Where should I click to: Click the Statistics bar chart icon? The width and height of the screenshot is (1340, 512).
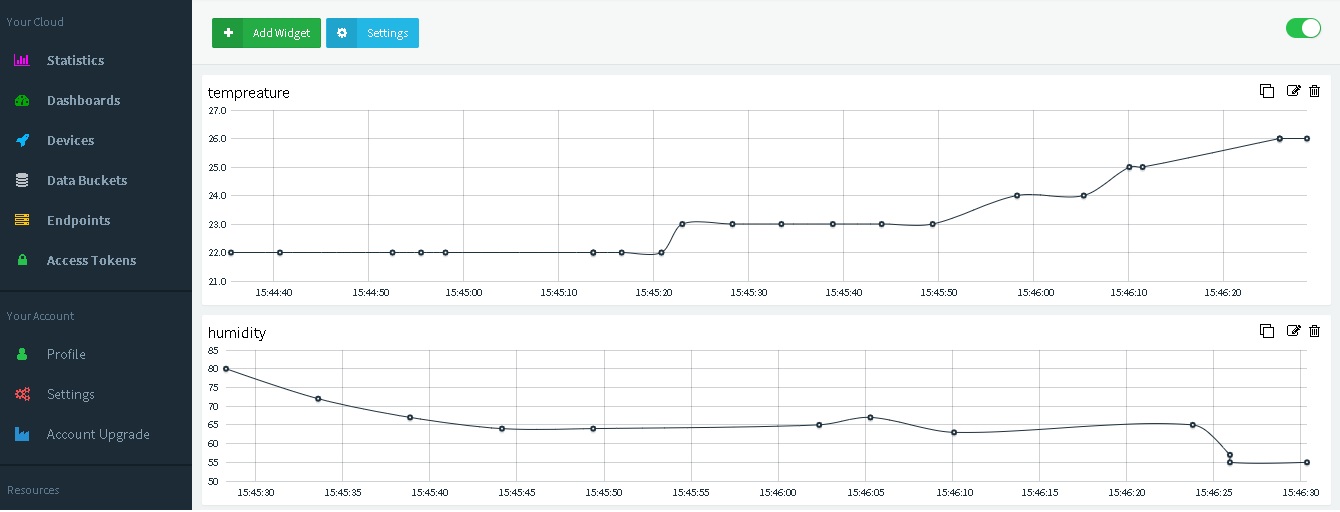coord(22,60)
